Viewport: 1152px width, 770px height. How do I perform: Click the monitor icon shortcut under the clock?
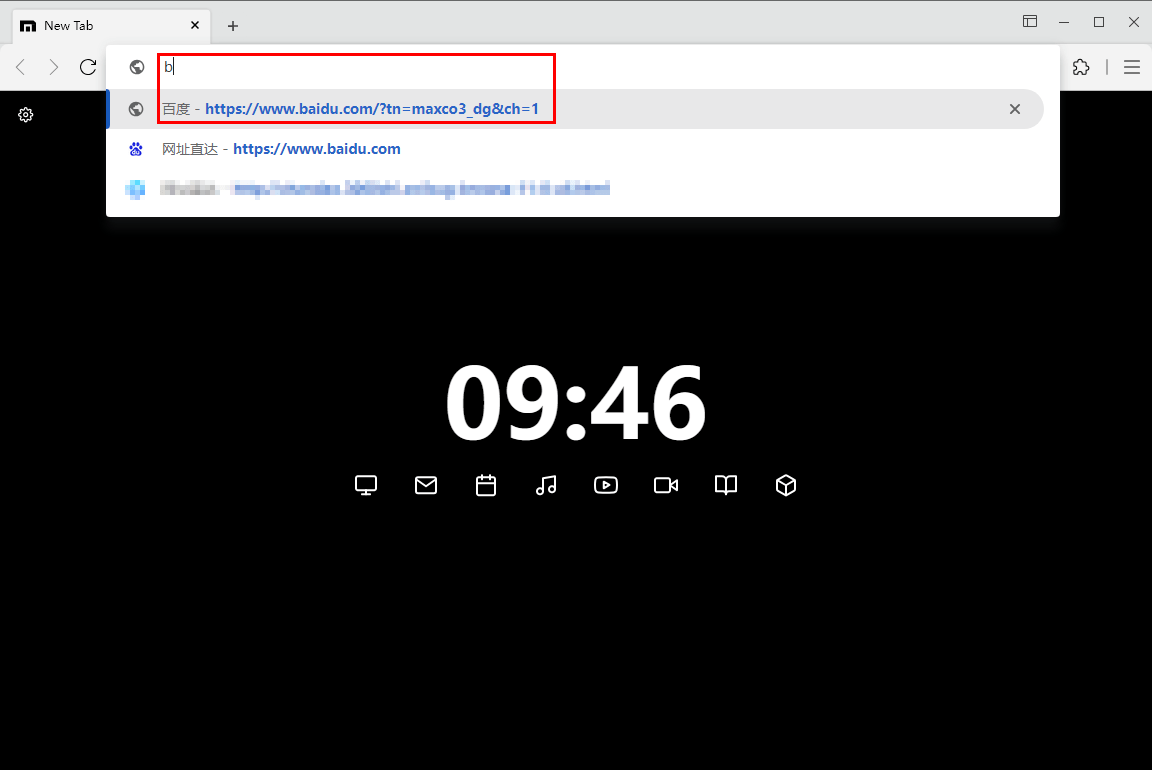[366, 485]
